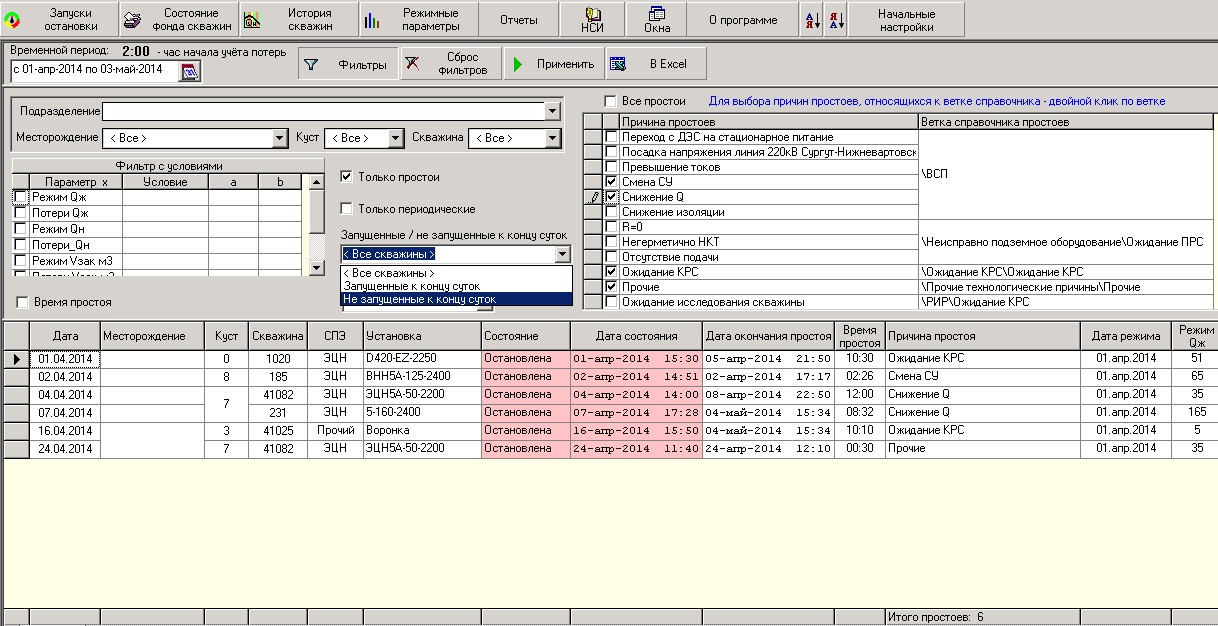Screen dimensions: 1218x626
Task: Toggle Снижение Q reason checkbox
Action: [x=611, y=197]
